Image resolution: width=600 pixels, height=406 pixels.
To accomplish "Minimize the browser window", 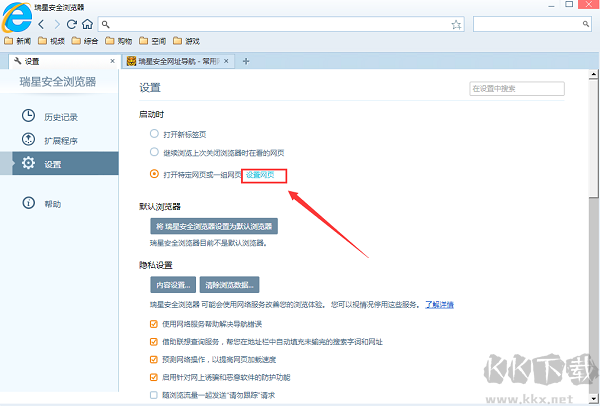I will (x=551, y=6).
